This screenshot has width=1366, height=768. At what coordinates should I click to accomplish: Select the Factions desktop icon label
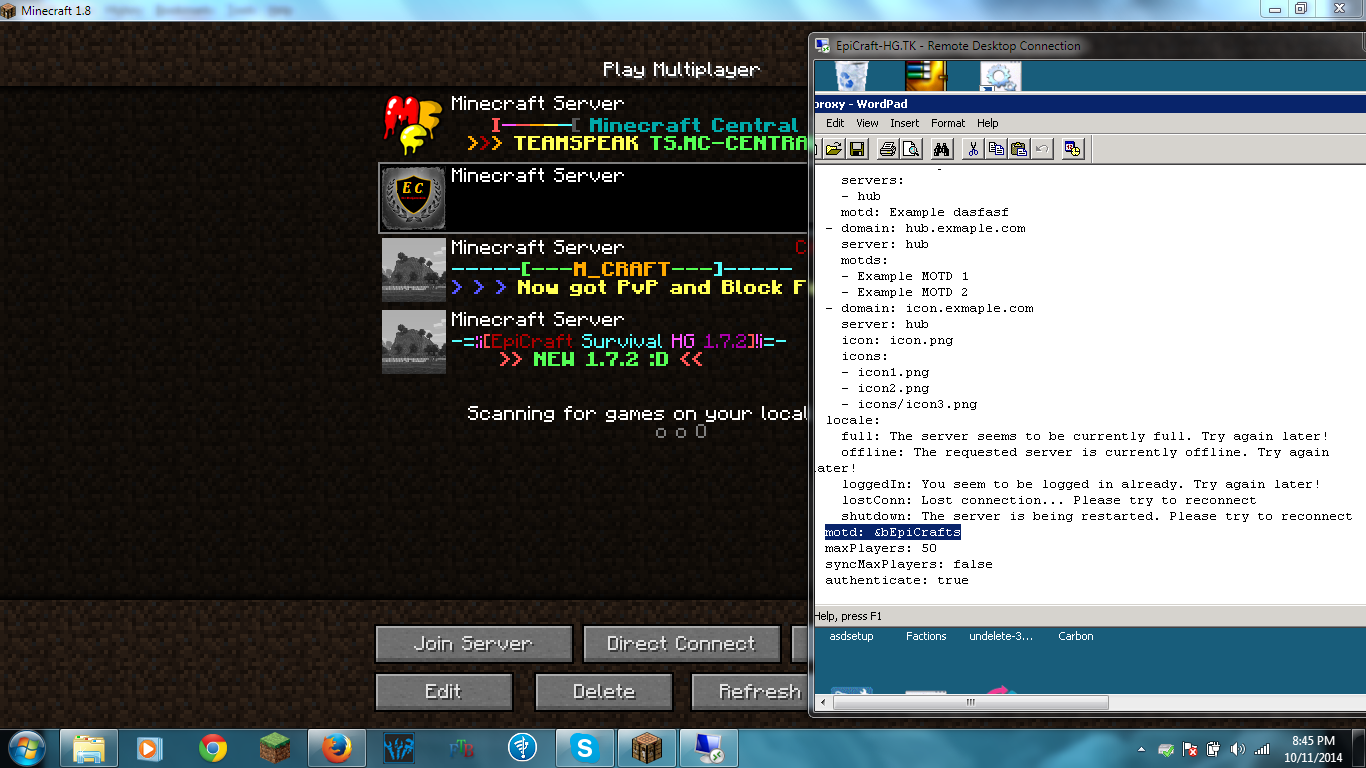coord(926,636)
